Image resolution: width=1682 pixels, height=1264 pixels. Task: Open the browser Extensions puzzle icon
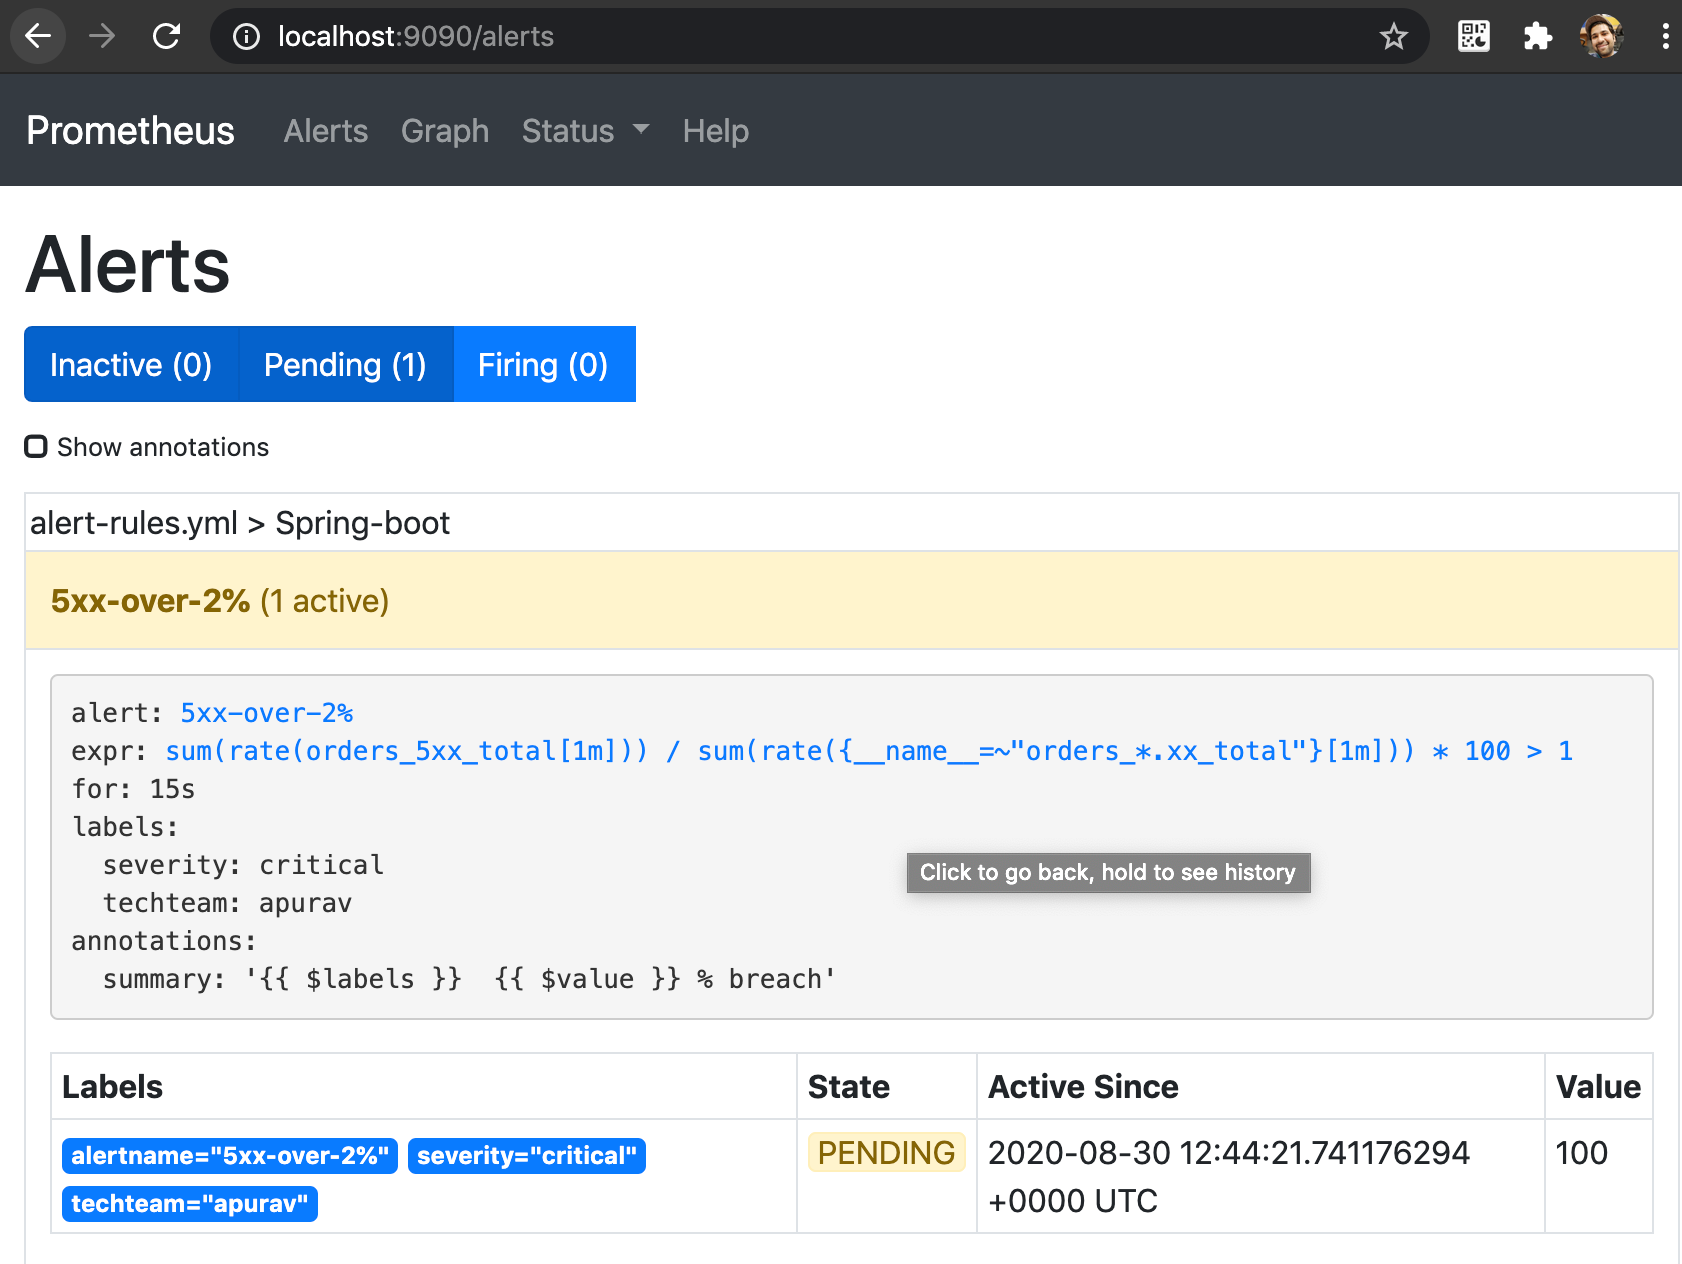click(1537, 37)
